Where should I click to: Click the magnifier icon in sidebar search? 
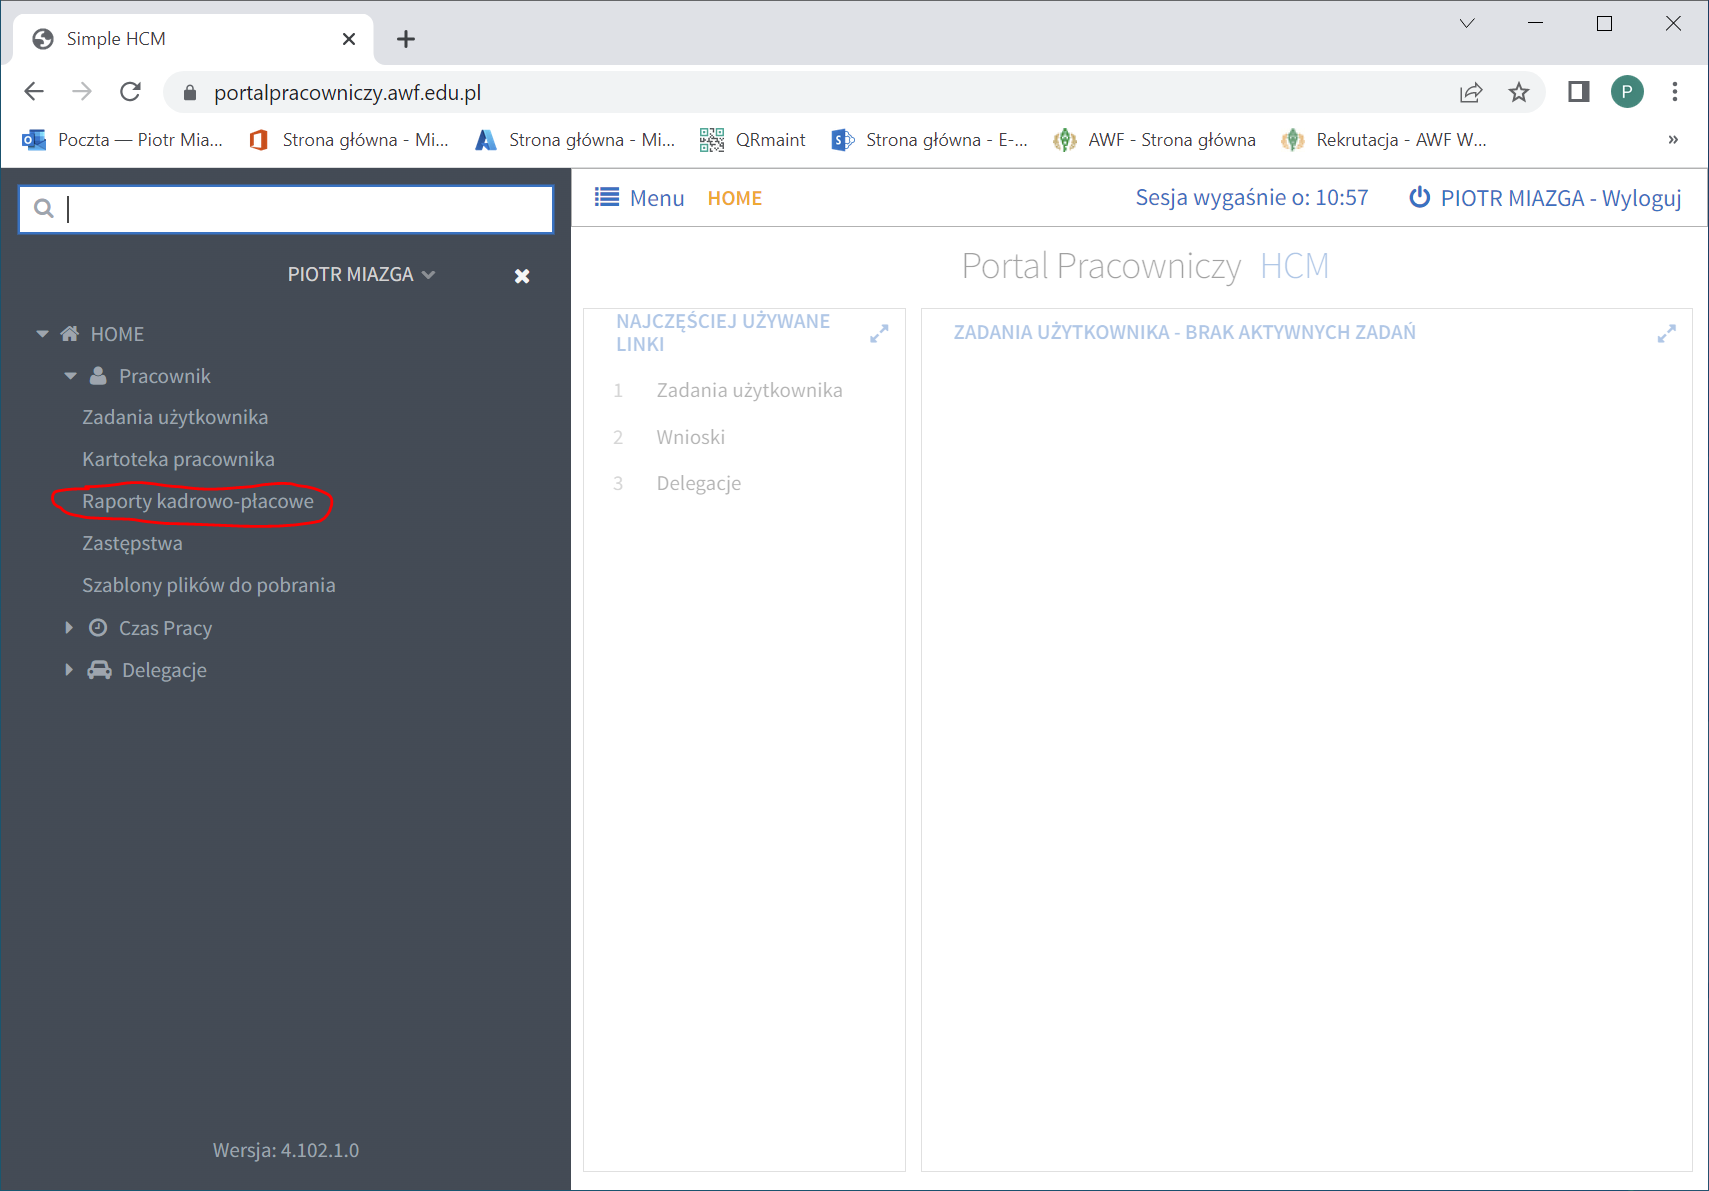pyautogui.click(x=43, y=208)
